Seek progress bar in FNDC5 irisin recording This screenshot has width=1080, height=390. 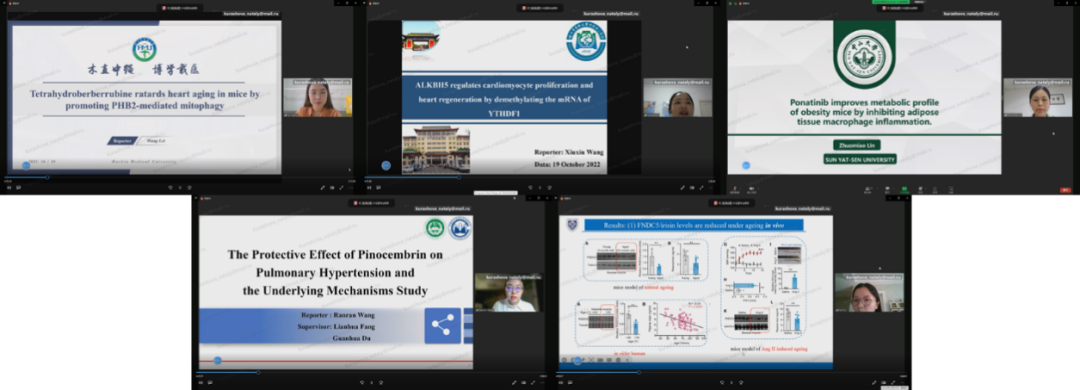tap(732, 372)
